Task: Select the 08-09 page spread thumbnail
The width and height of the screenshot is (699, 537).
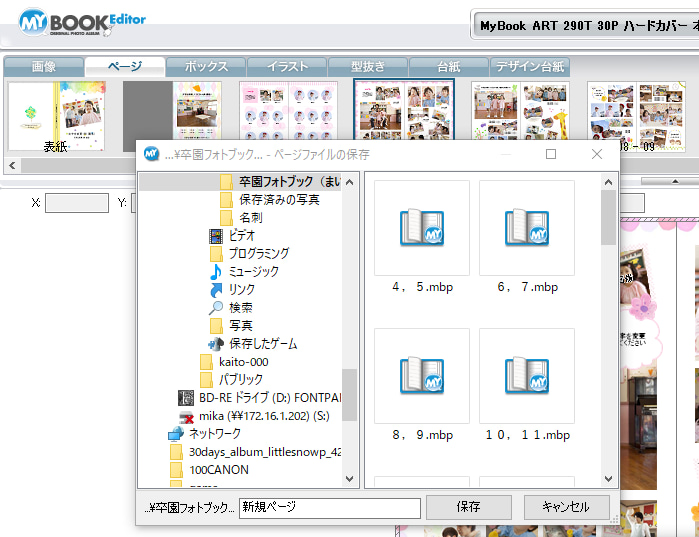Action: point(636,116)
